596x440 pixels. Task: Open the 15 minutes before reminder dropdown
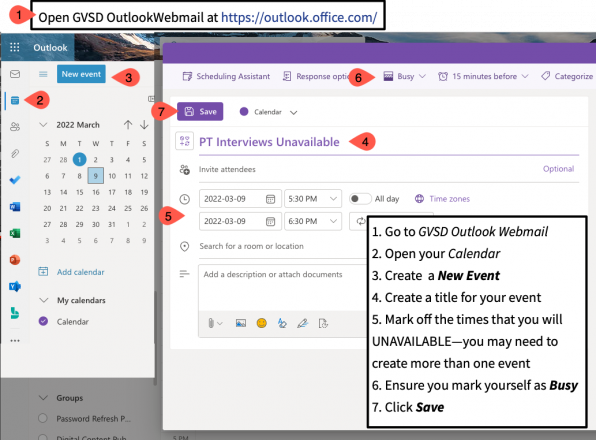(x=483, y=76)
